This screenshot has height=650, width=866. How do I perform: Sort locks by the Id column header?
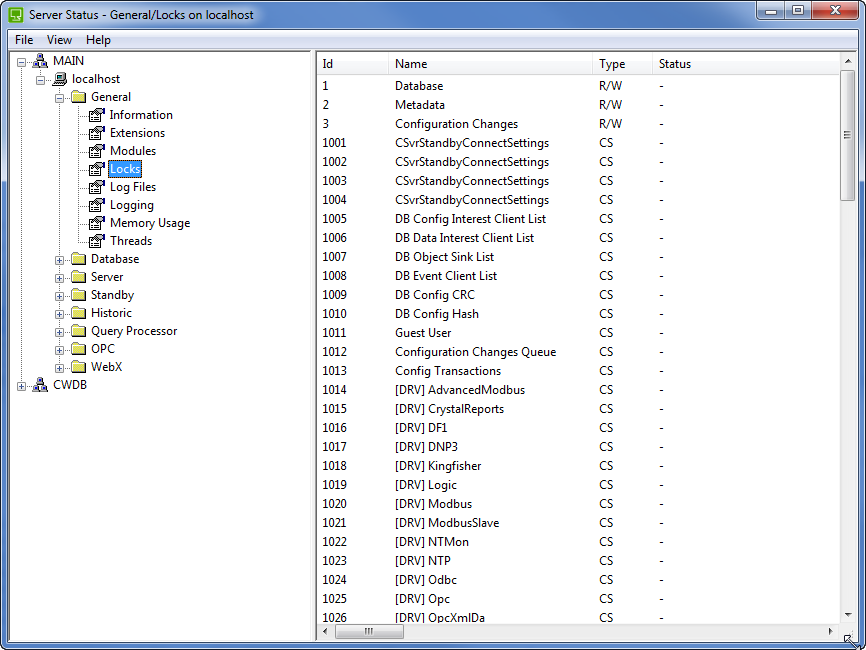point(352,64)
